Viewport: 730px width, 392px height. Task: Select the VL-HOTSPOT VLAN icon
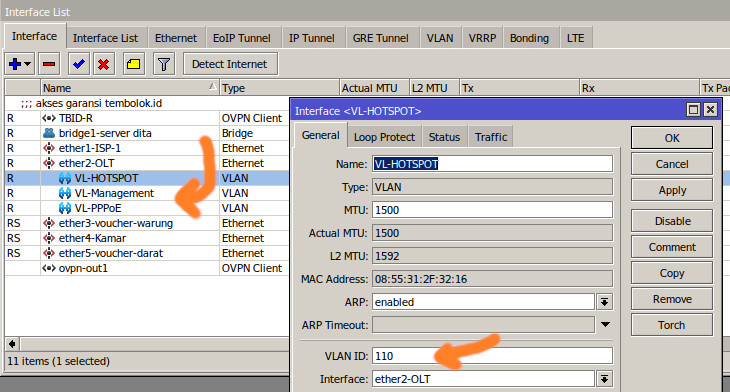coord(65,178)
